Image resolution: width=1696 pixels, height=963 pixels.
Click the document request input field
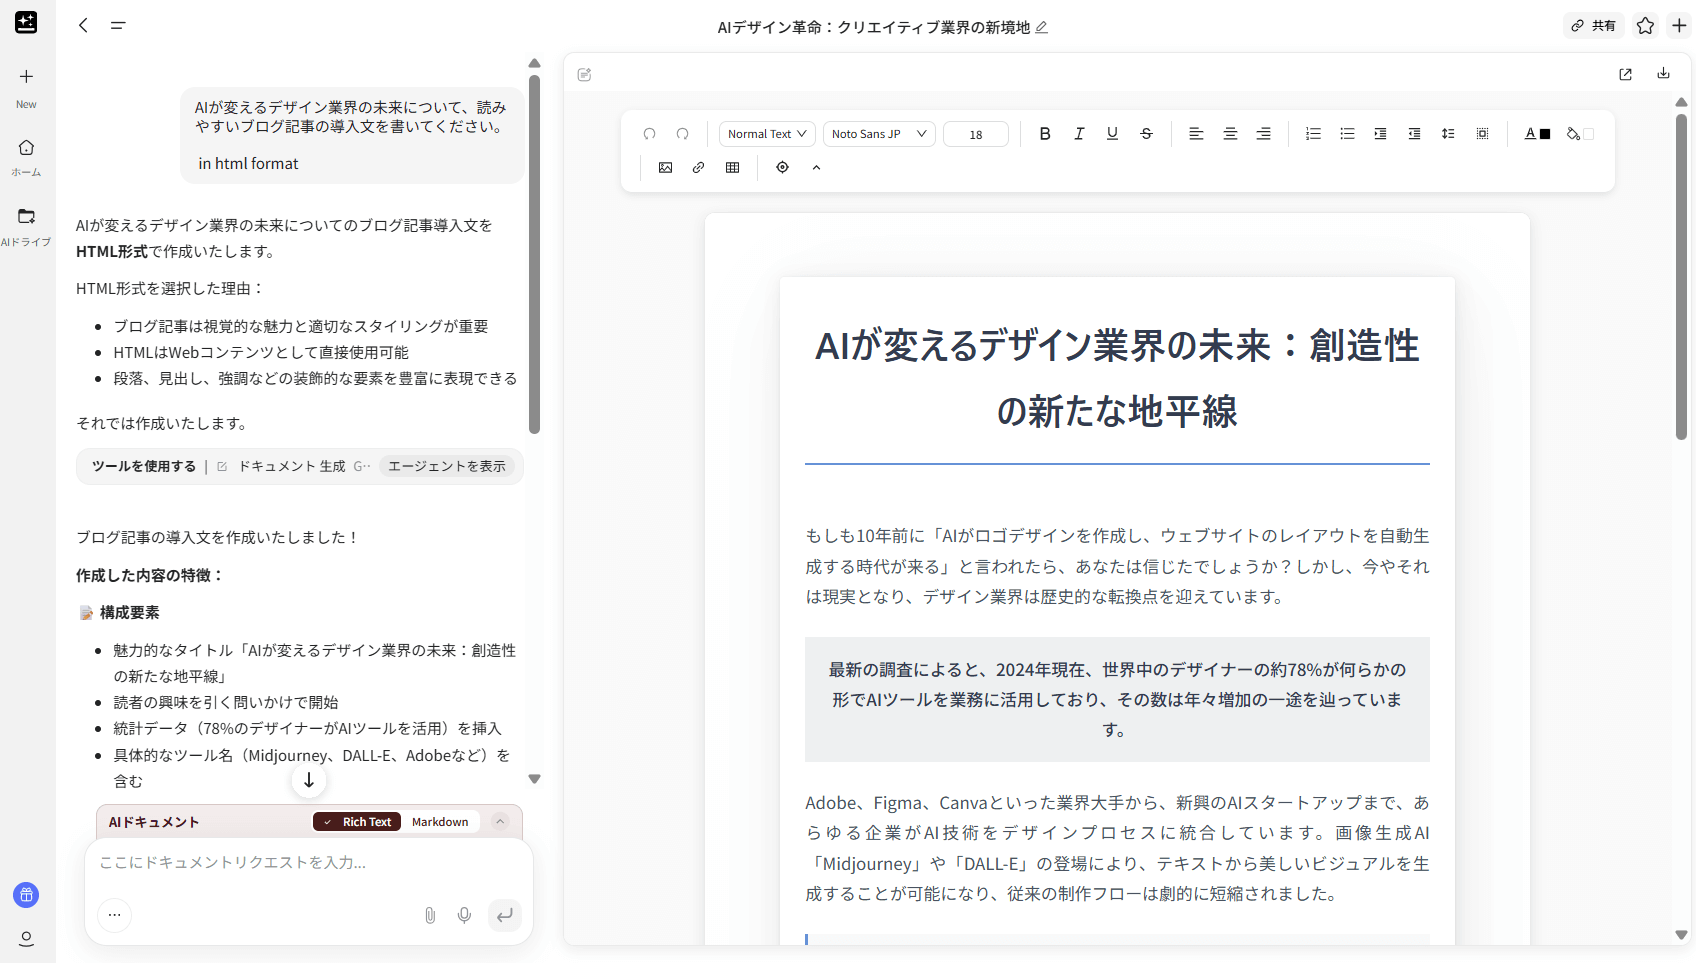[x=300, y=862]
